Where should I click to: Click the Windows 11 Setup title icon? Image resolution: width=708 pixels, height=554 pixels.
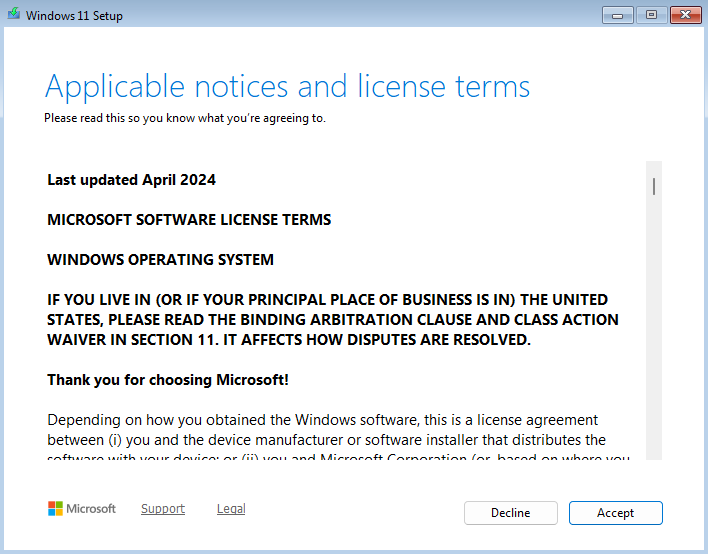click(14, 14)
